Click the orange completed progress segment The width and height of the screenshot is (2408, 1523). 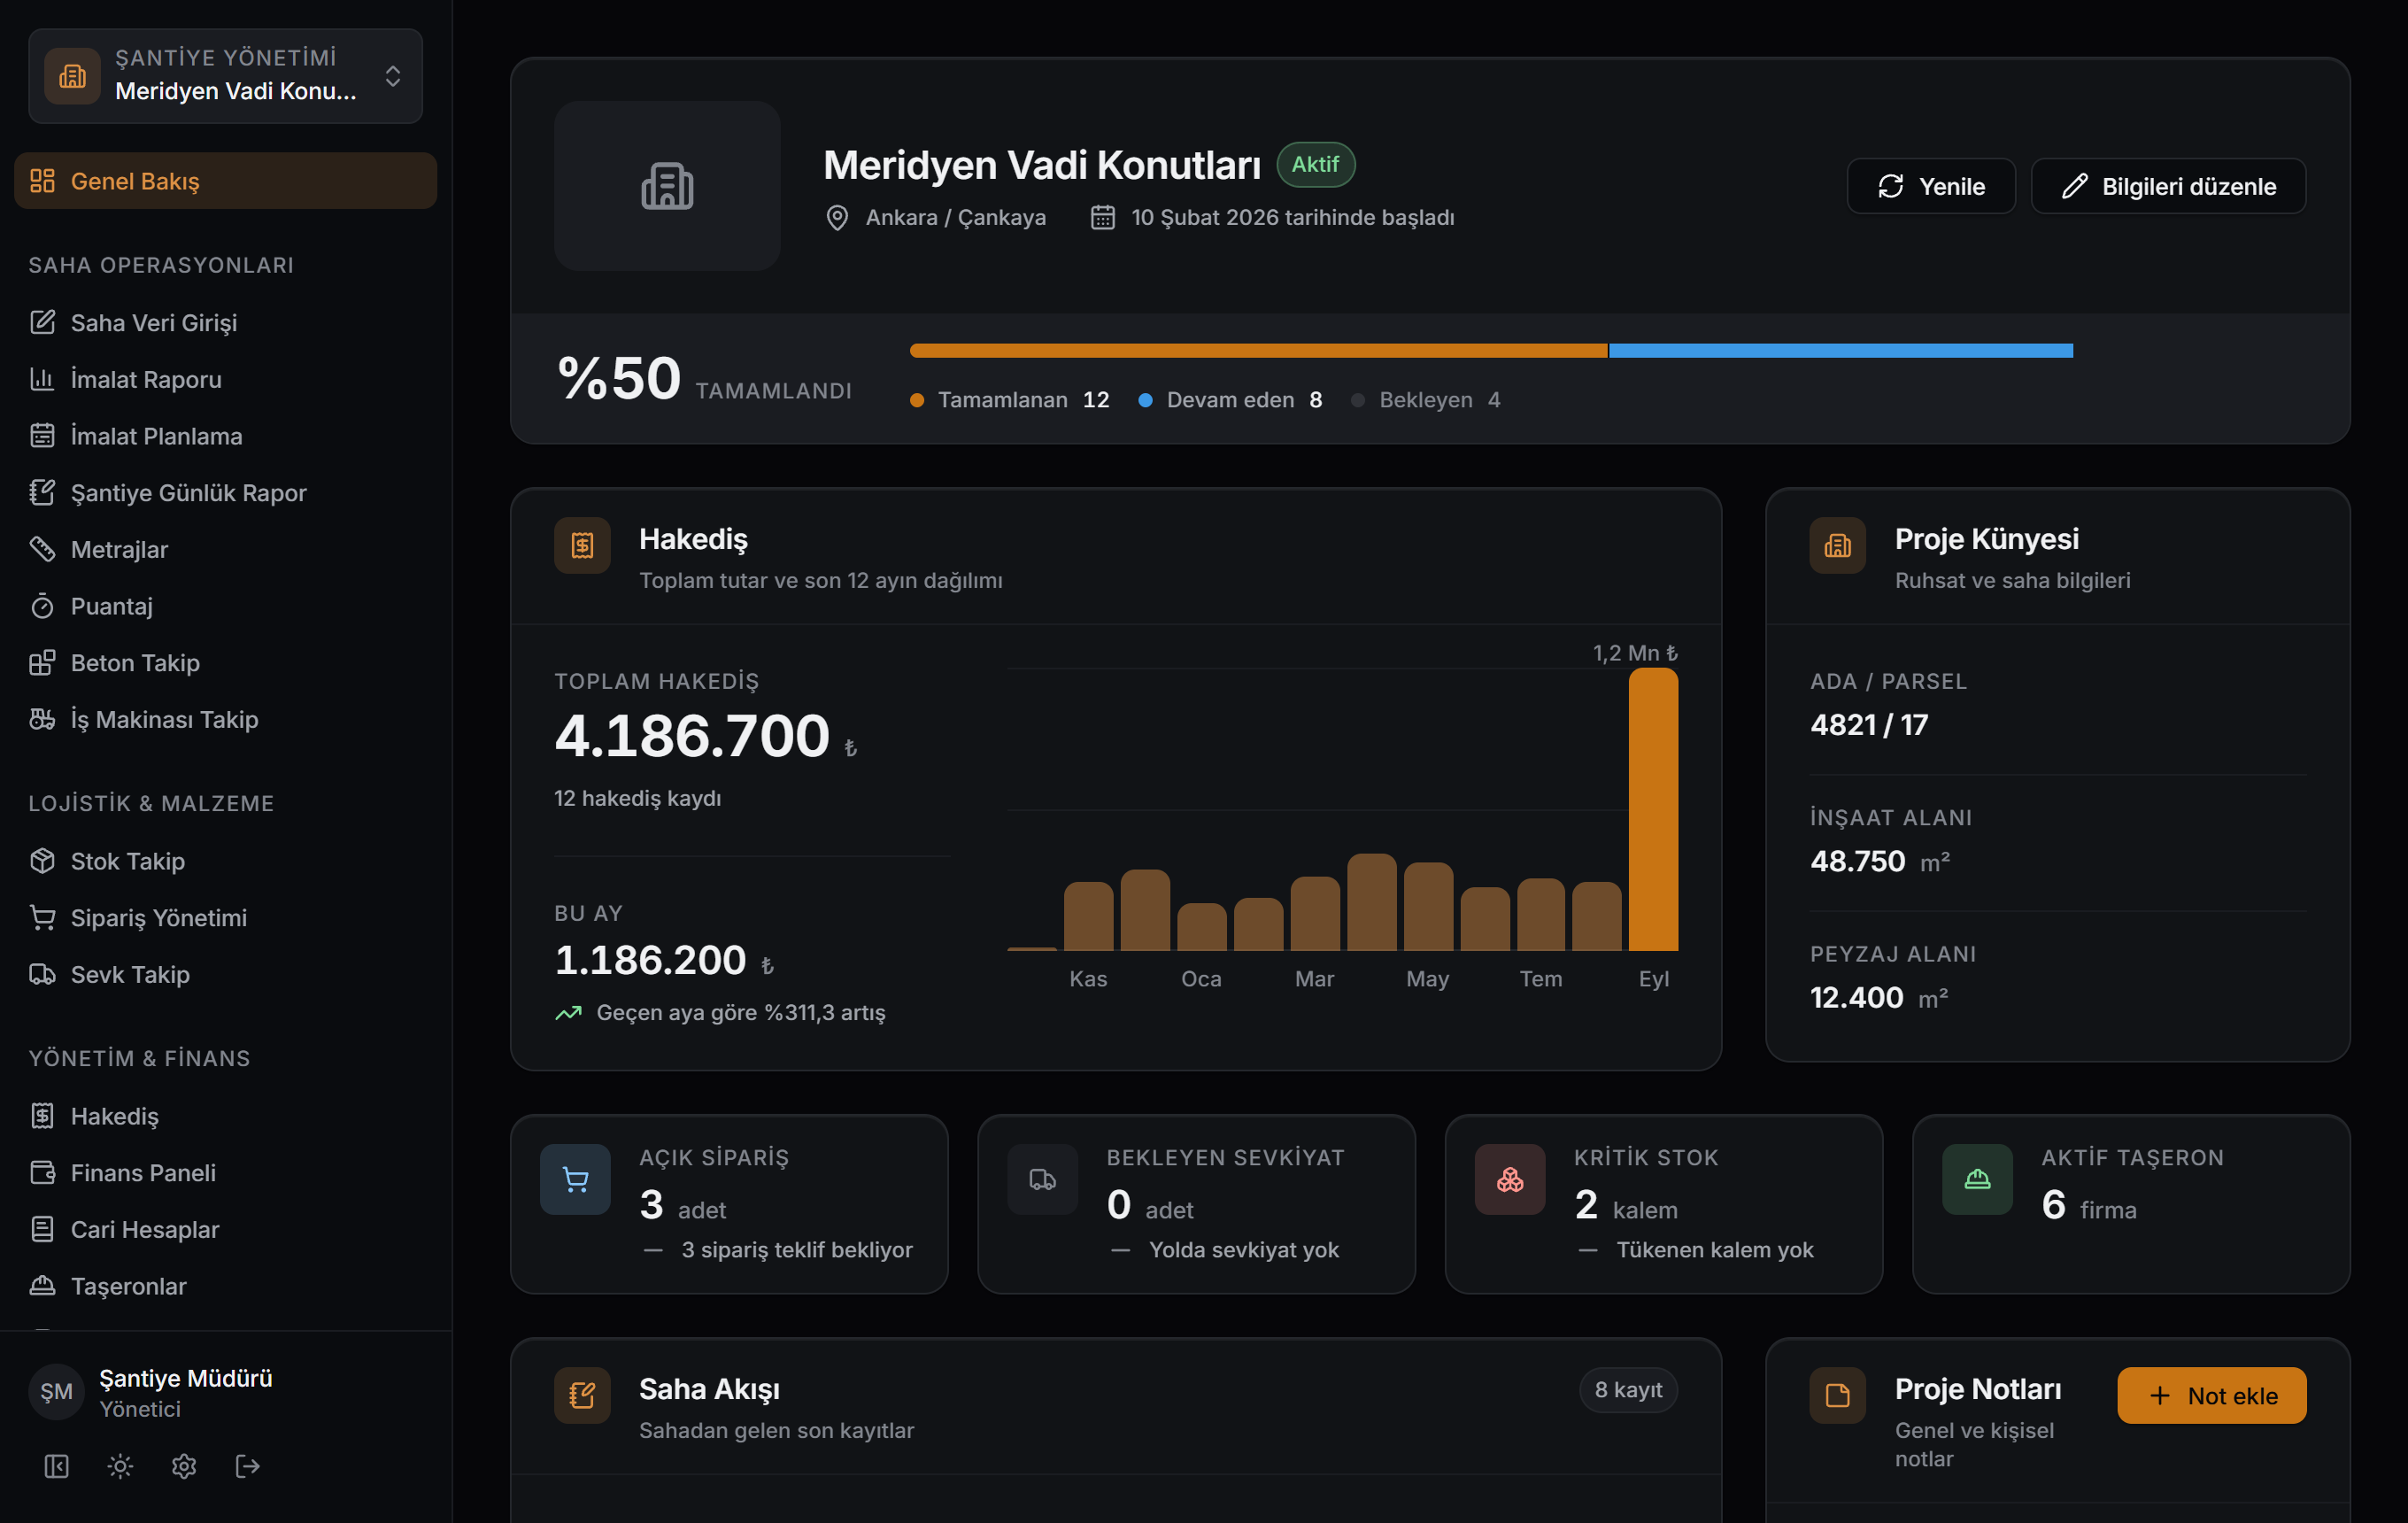pos(1258,351)
